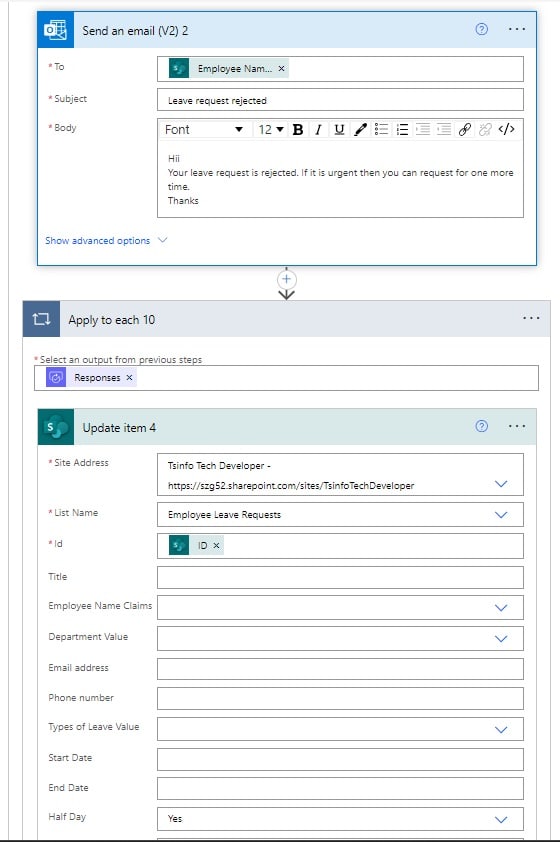Image resolution: width=560 pixels, height=842 pixels.
Task: Expand the Department Value dropdown
Action: coord(501,639)
